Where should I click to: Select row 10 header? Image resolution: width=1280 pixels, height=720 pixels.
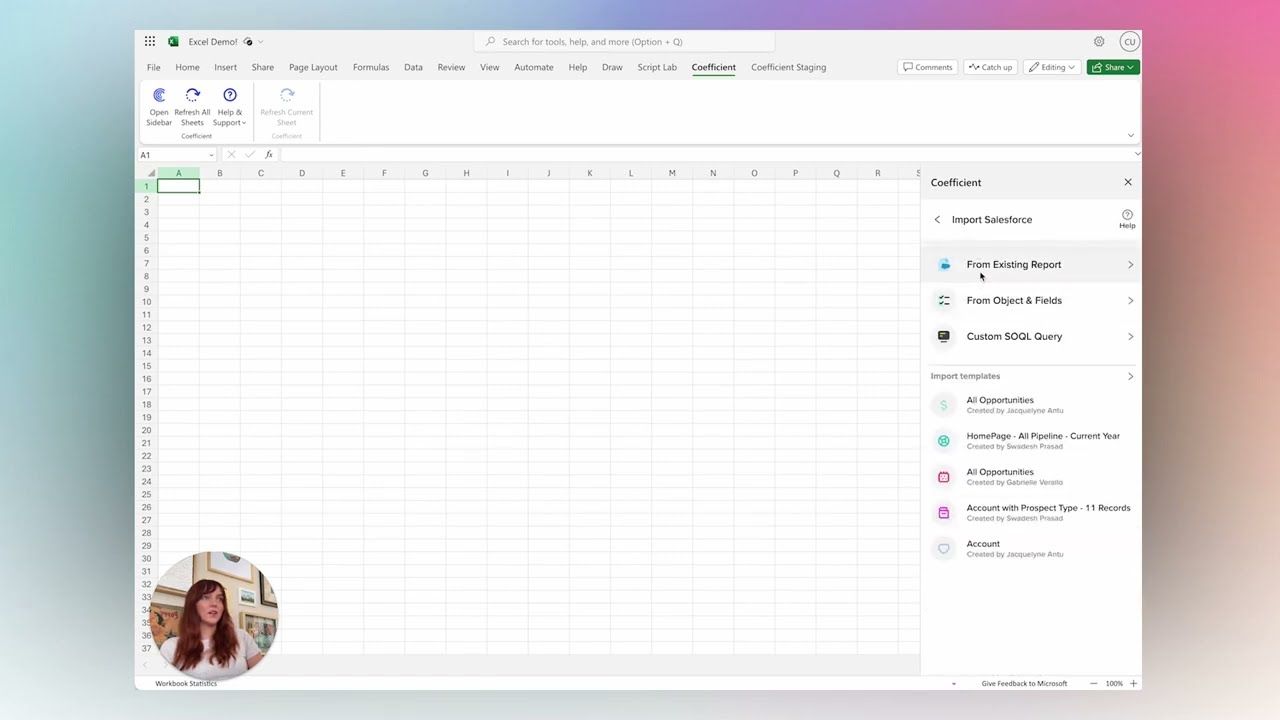pos(147,302)
